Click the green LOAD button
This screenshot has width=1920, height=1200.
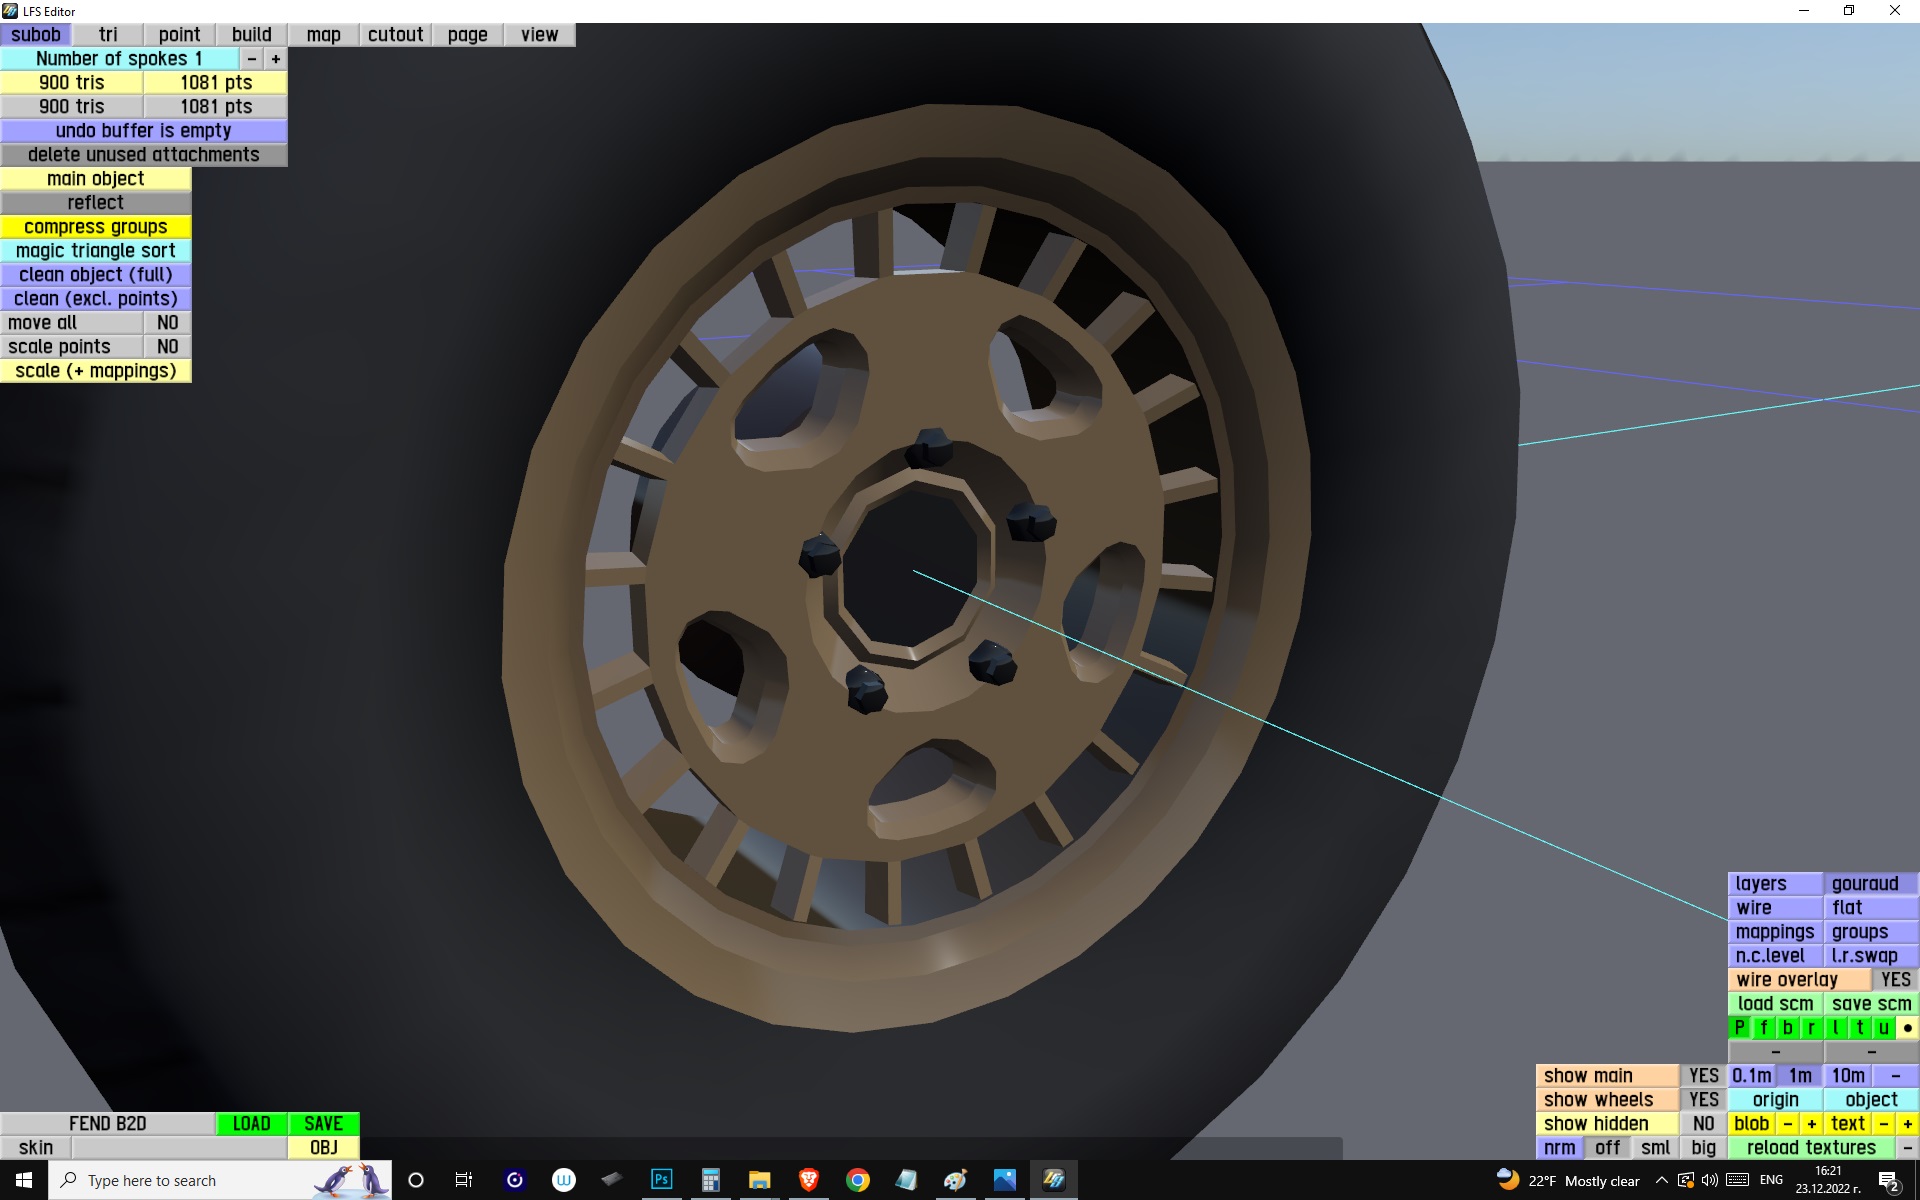(x=251, y=1123)
